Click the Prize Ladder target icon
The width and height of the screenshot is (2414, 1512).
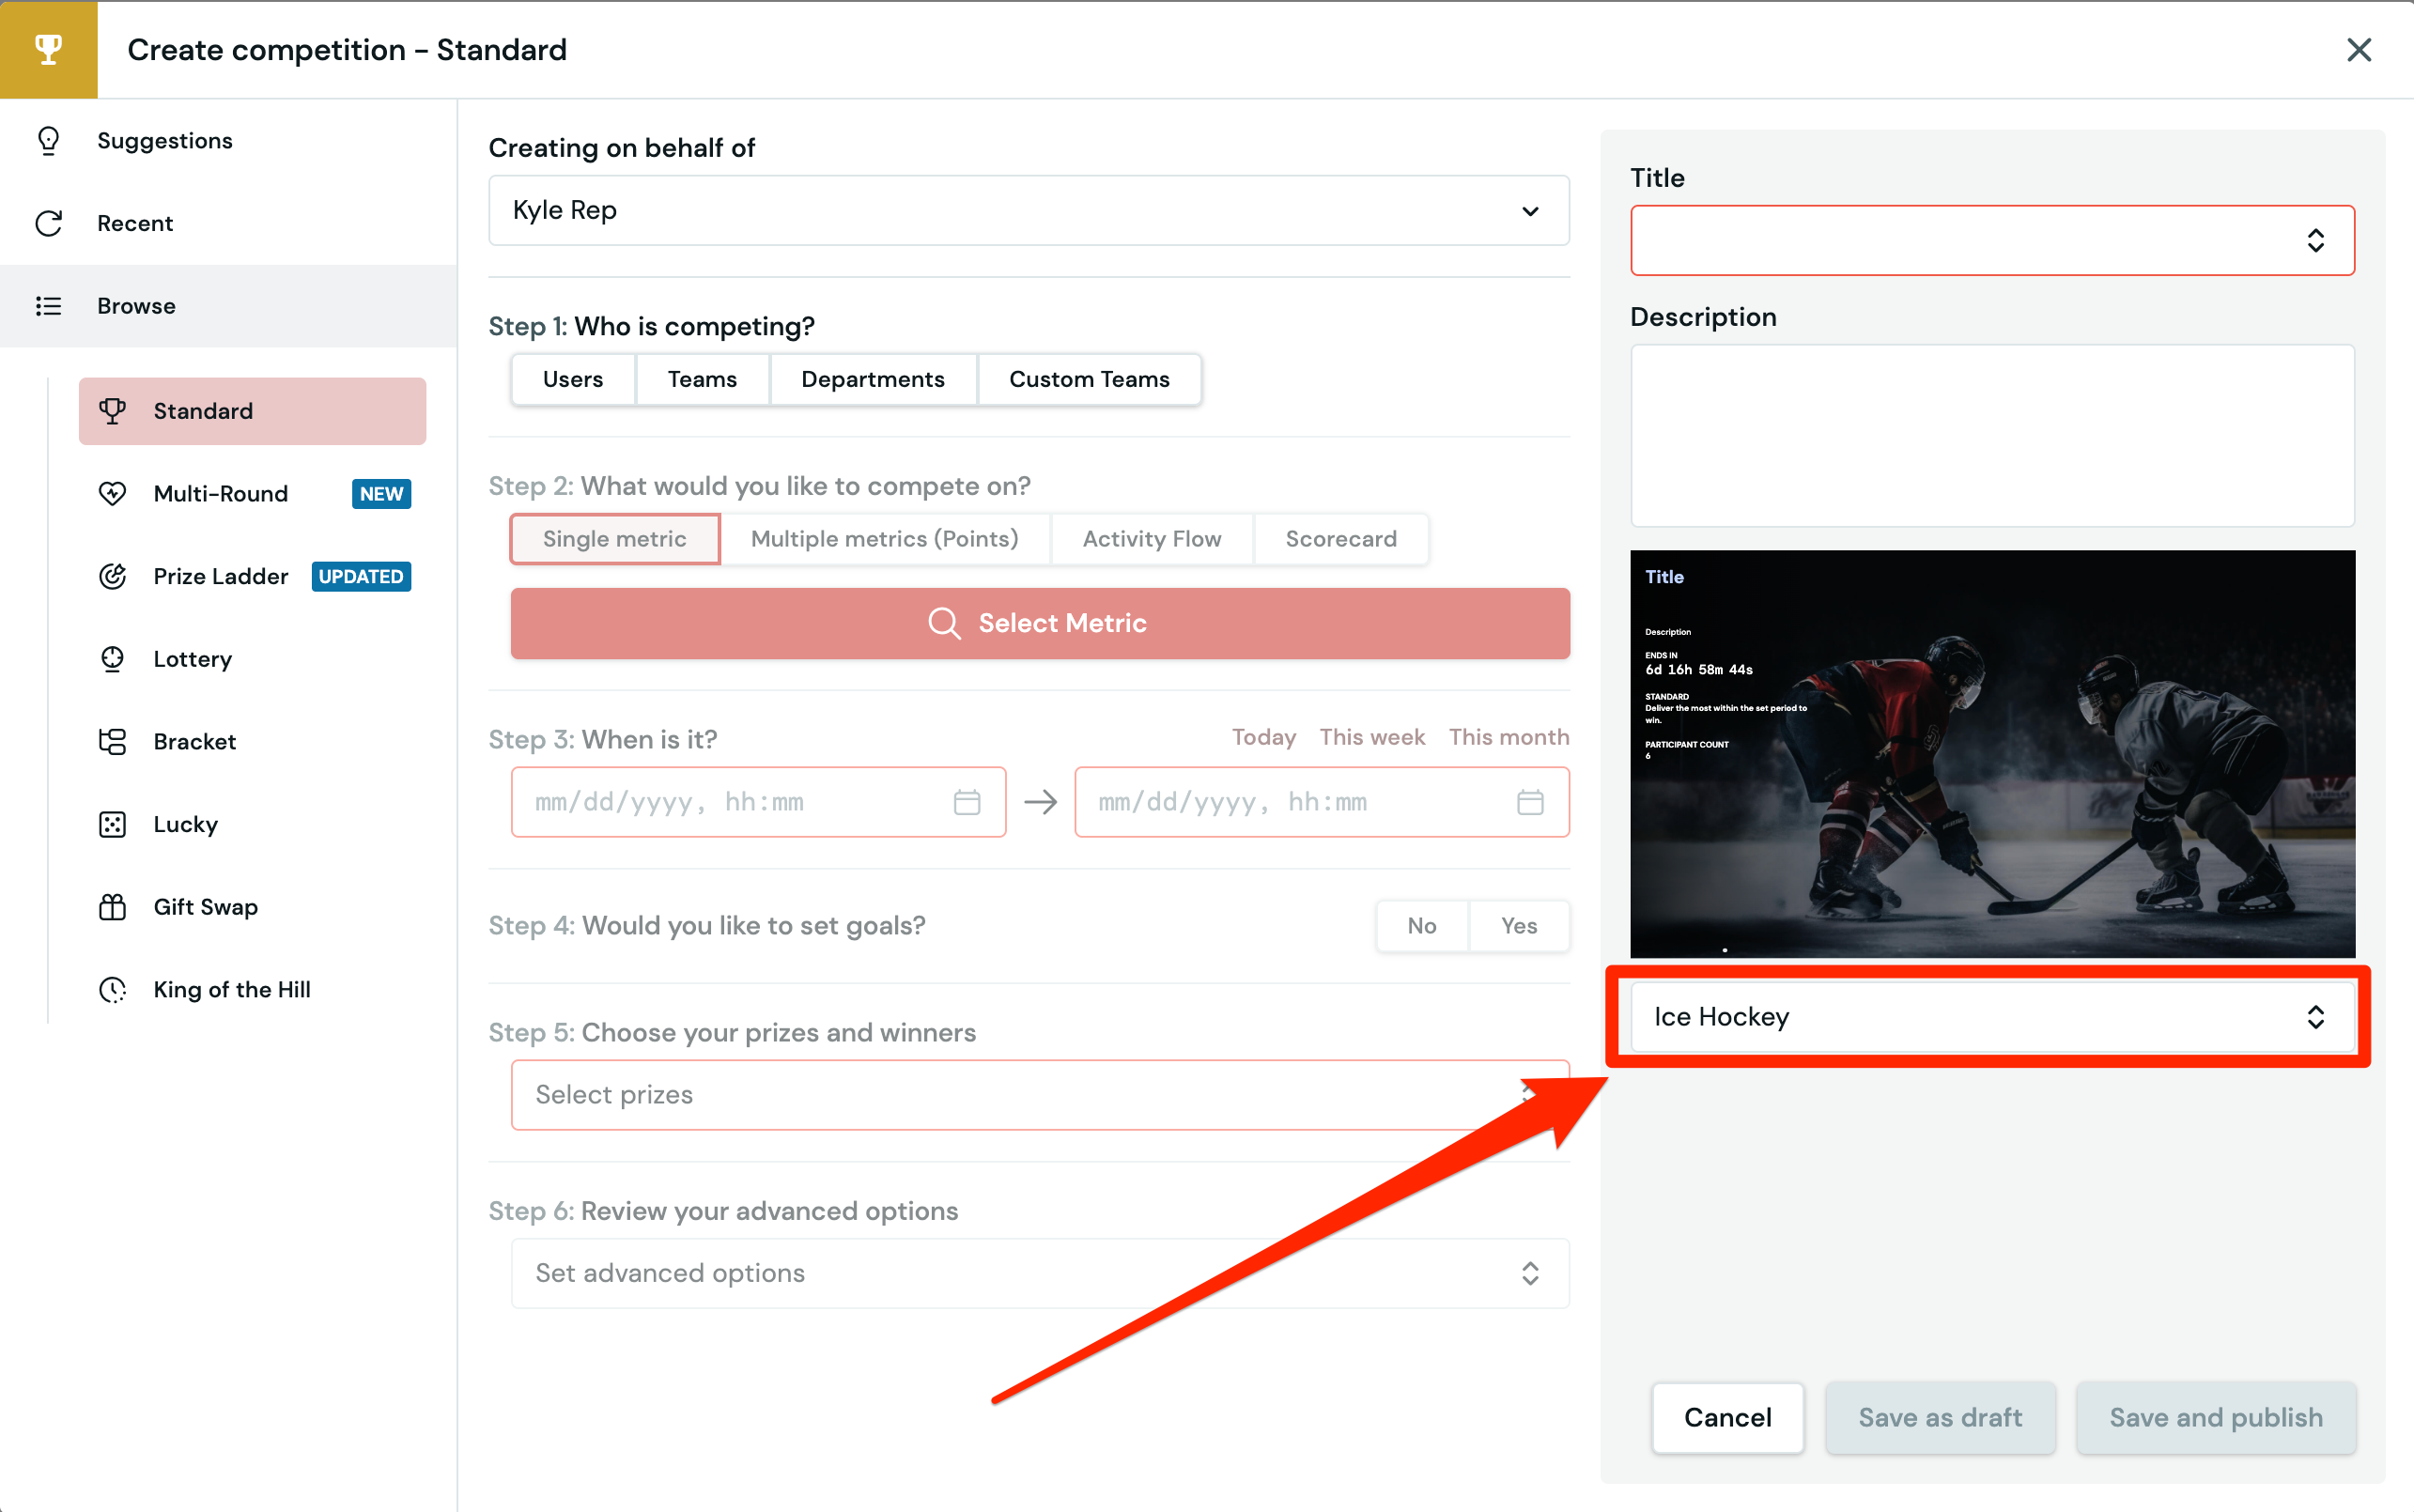pyautogui.click(x=112, y=576)
